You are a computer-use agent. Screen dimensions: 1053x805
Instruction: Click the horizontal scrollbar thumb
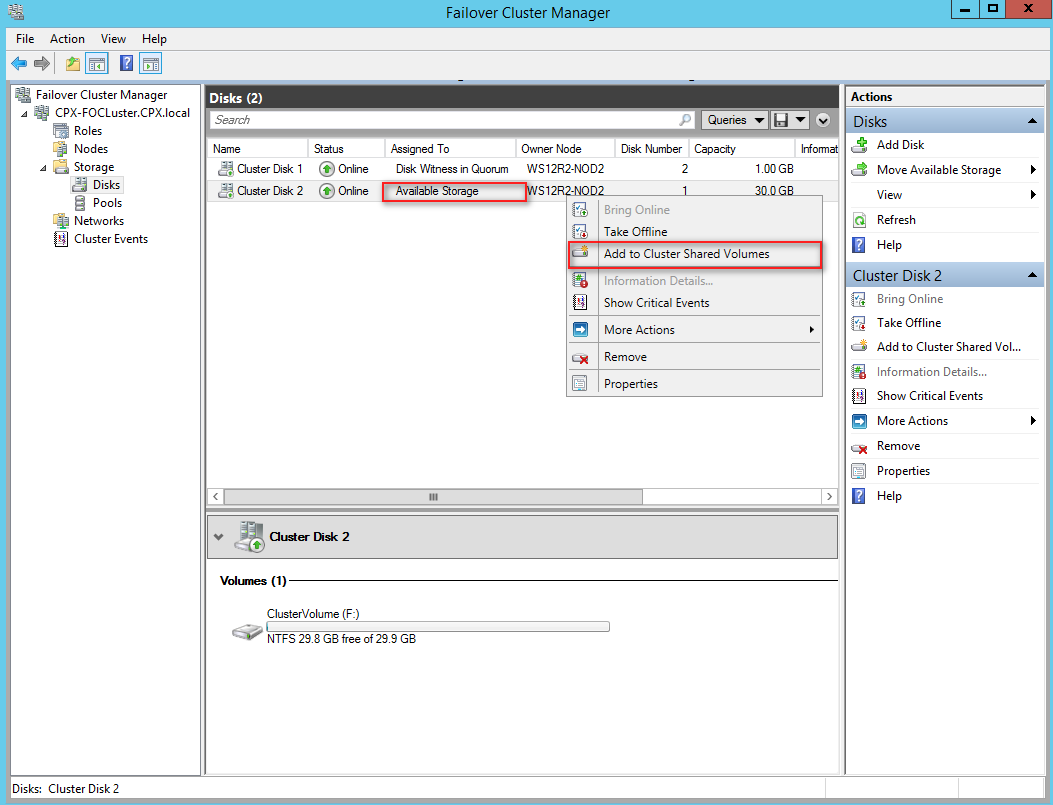(433, 497)
